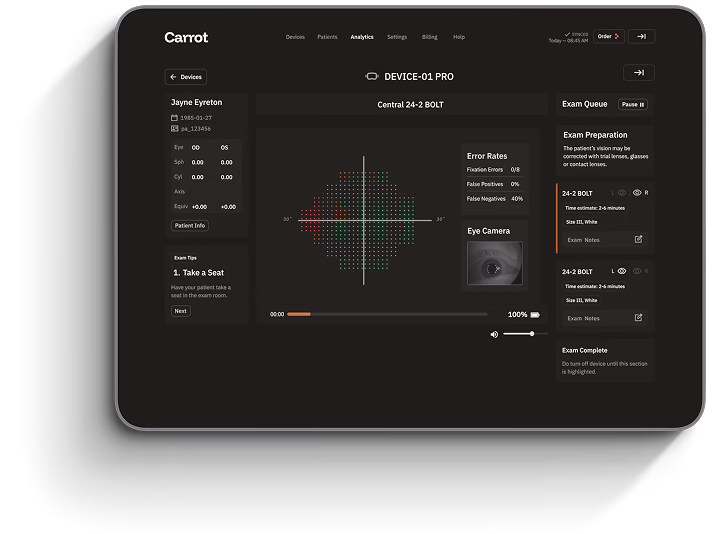Click the Equiv OD value +0.00

tap(199, 207)
